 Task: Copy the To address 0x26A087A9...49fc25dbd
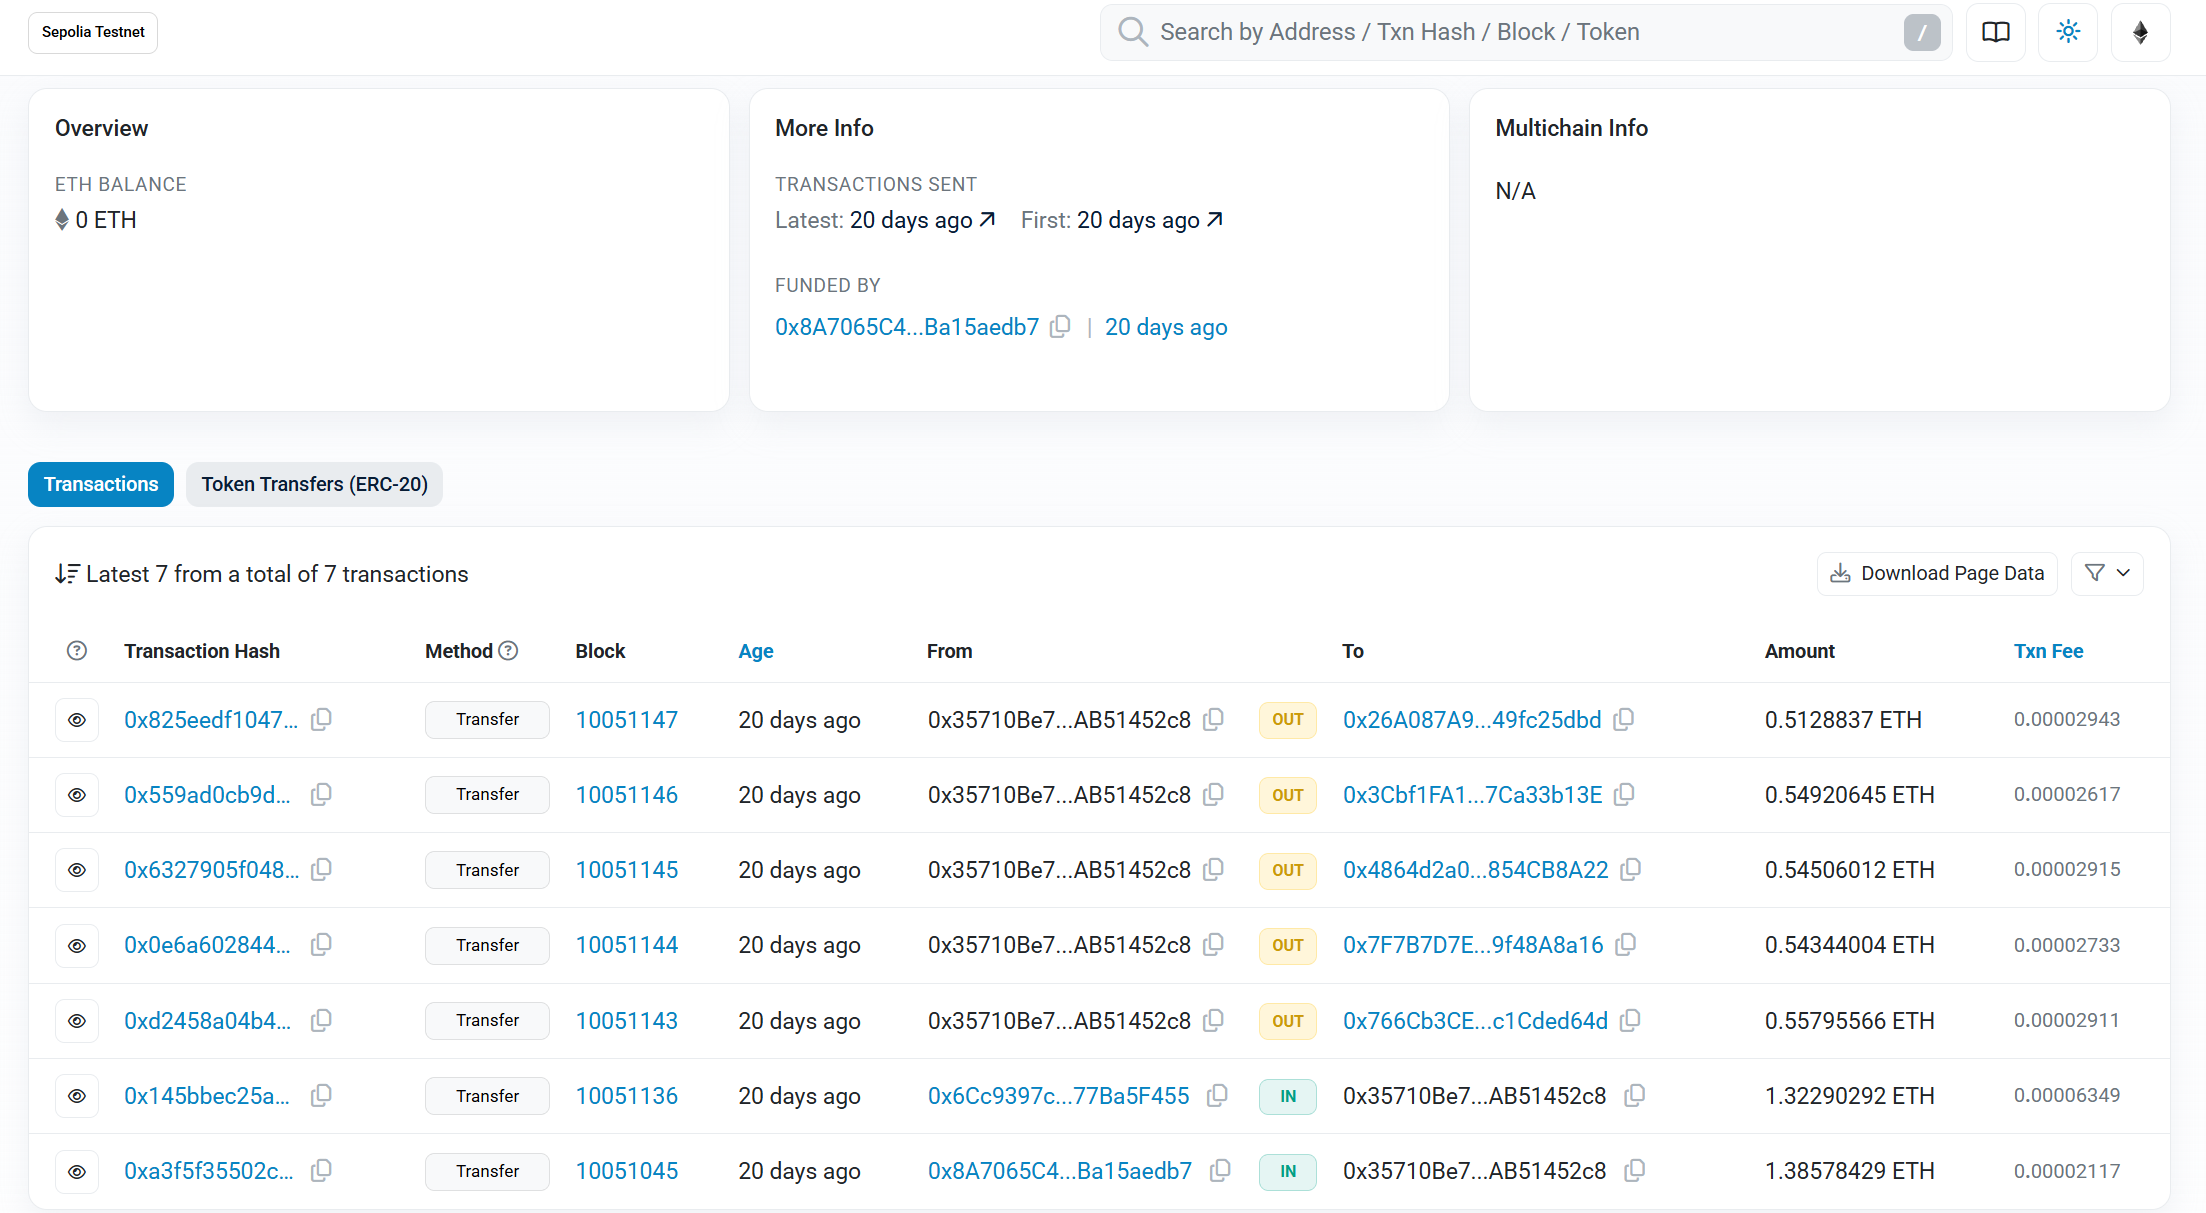(x=1624, y=720)
